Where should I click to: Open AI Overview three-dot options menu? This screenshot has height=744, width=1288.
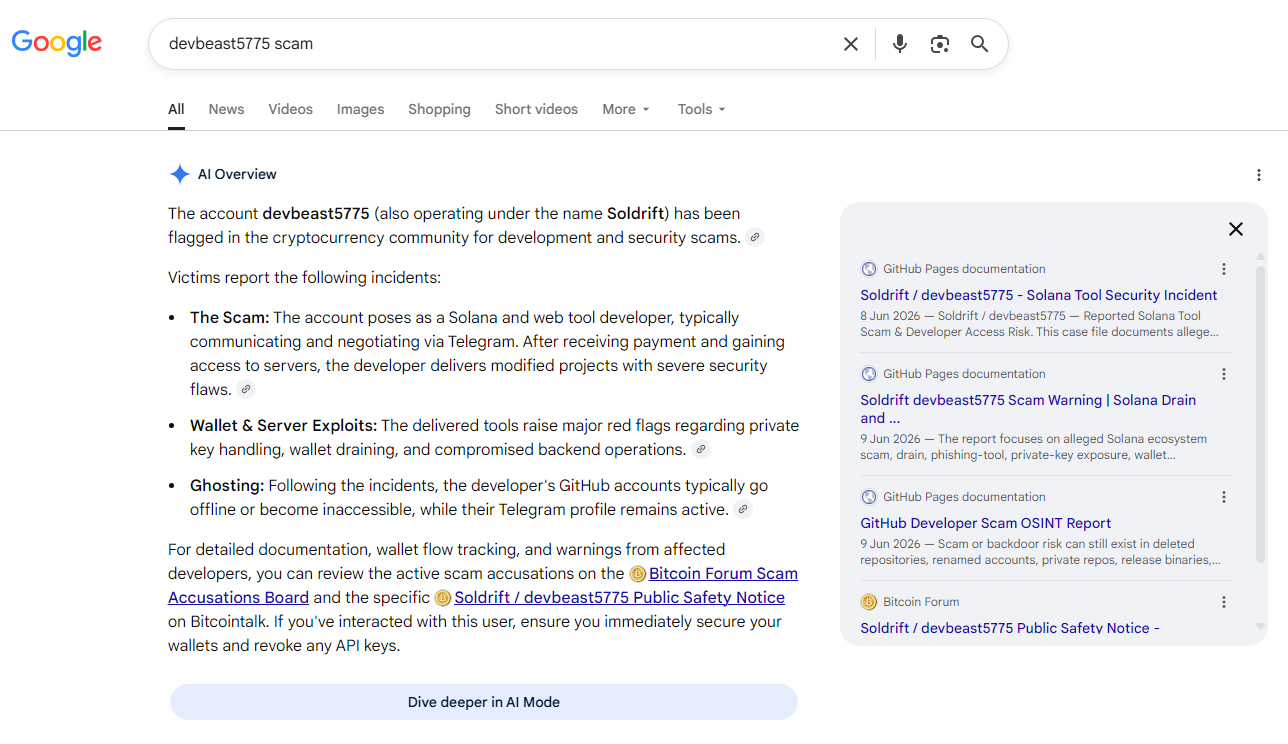pyautogui.click(x=1259, y=175)
